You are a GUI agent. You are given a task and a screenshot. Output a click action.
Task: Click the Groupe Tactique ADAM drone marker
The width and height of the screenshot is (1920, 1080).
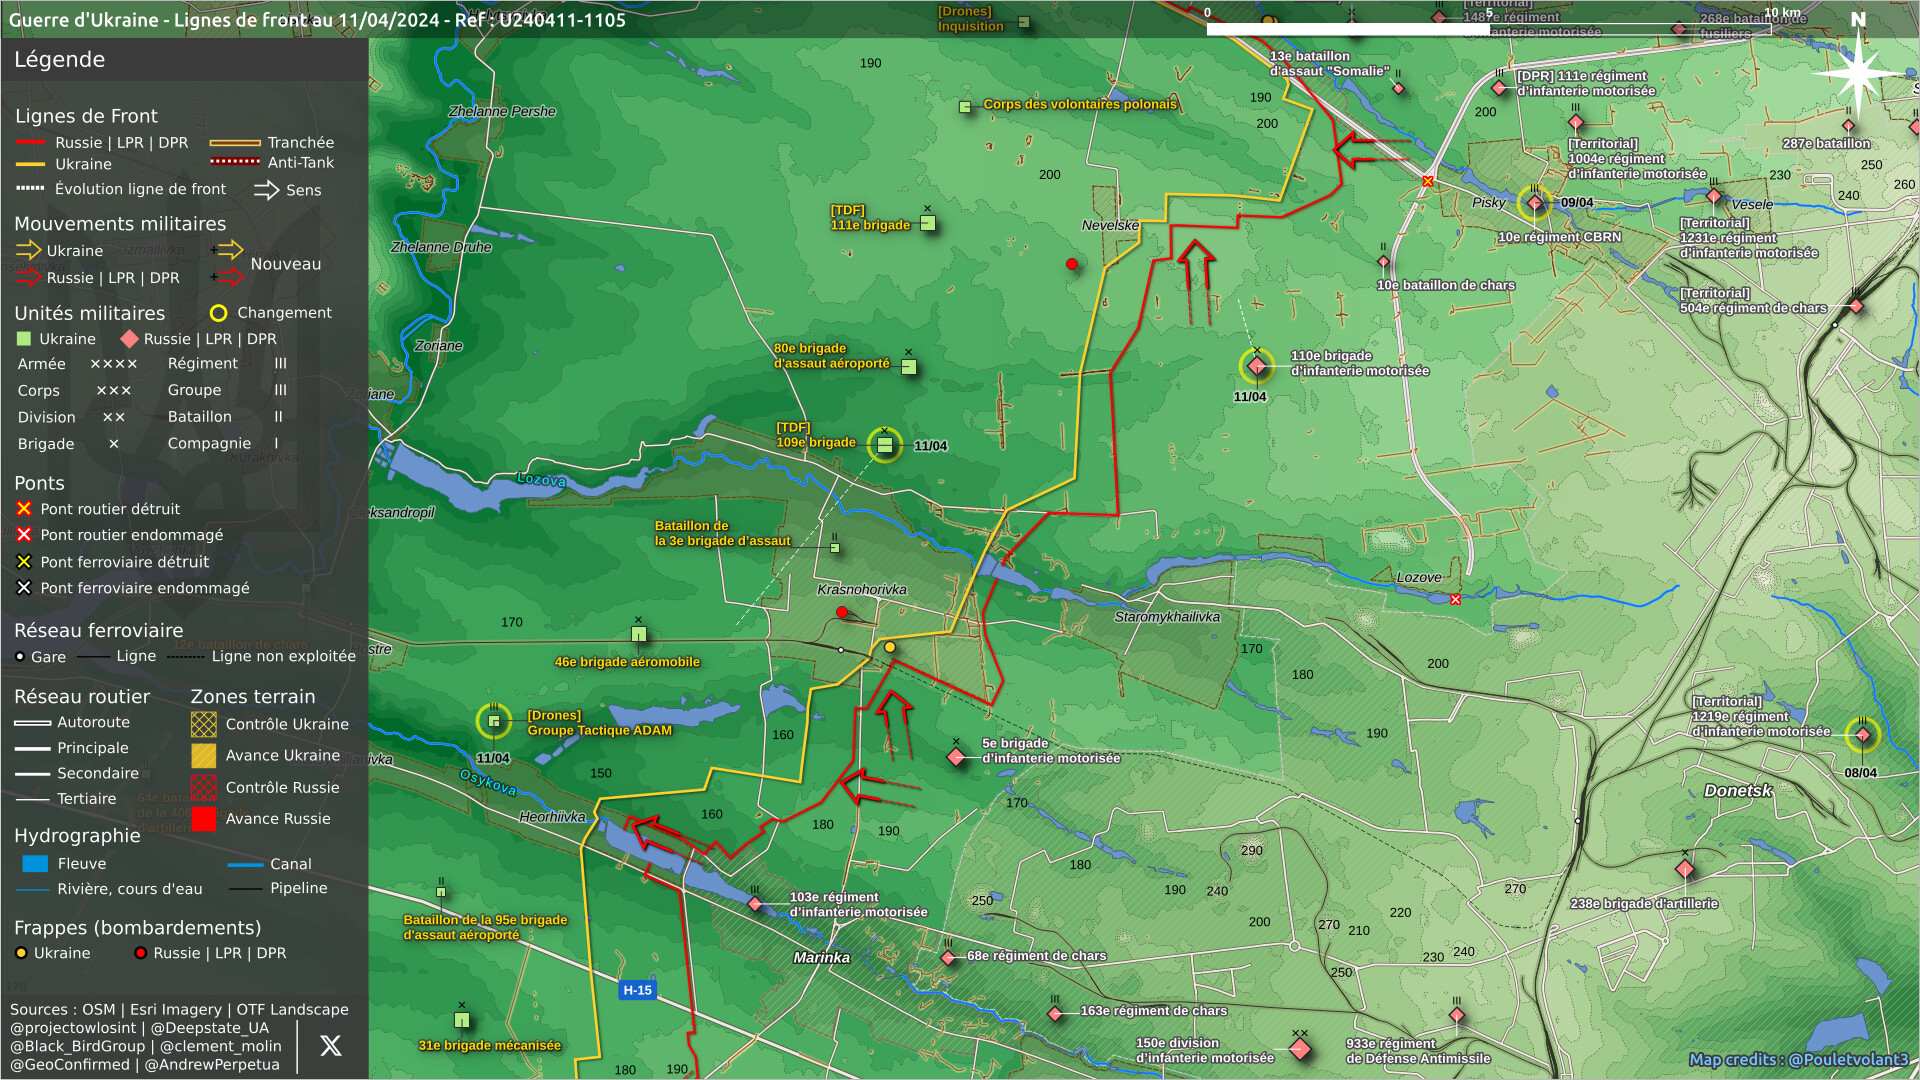click(x=494, y=720)
